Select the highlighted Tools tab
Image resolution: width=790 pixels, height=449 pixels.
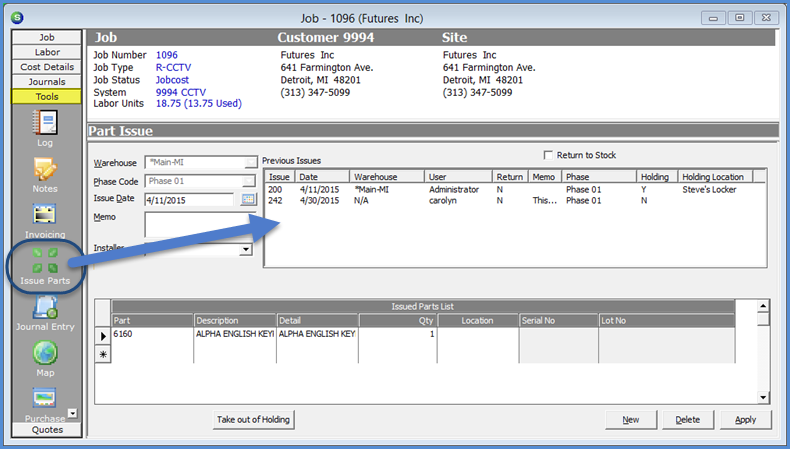pyautogui.click(x=47, y=96)
